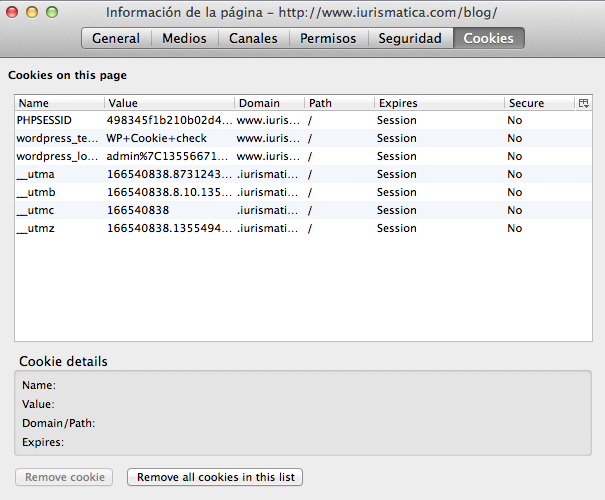Select the Canales tab

point(254,39)
